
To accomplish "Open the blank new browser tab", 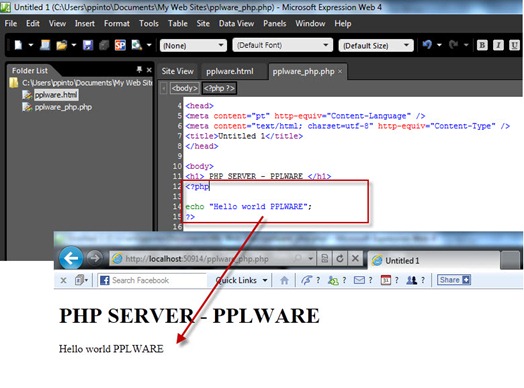I will [x=510, y=260].
